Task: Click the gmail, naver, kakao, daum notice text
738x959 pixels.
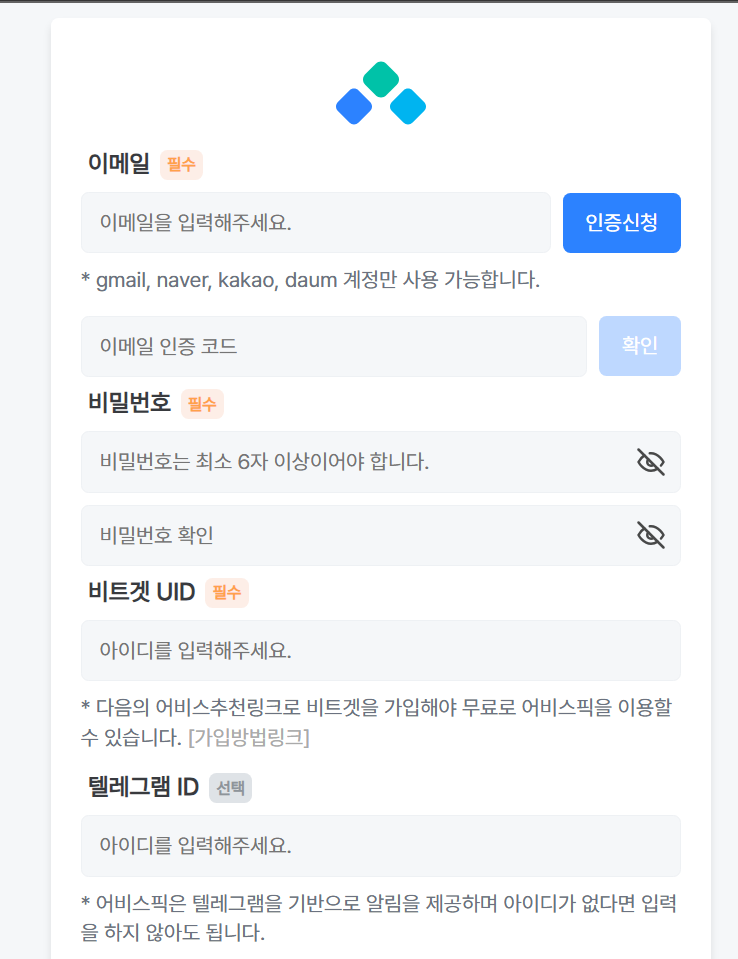Action: click(311, 280)
